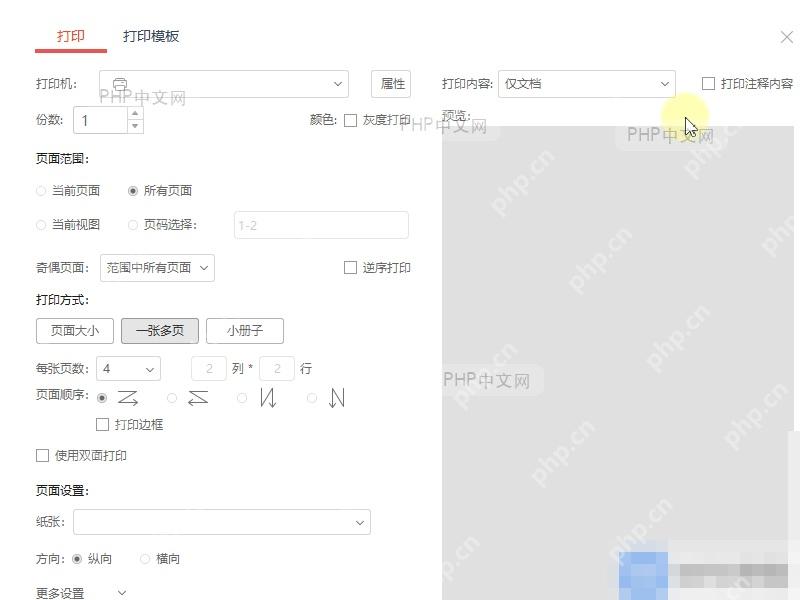The width and height of the screenshot is (800, 600).
Task: Enable the 灰度打印 checkbox
Action: 351,120
